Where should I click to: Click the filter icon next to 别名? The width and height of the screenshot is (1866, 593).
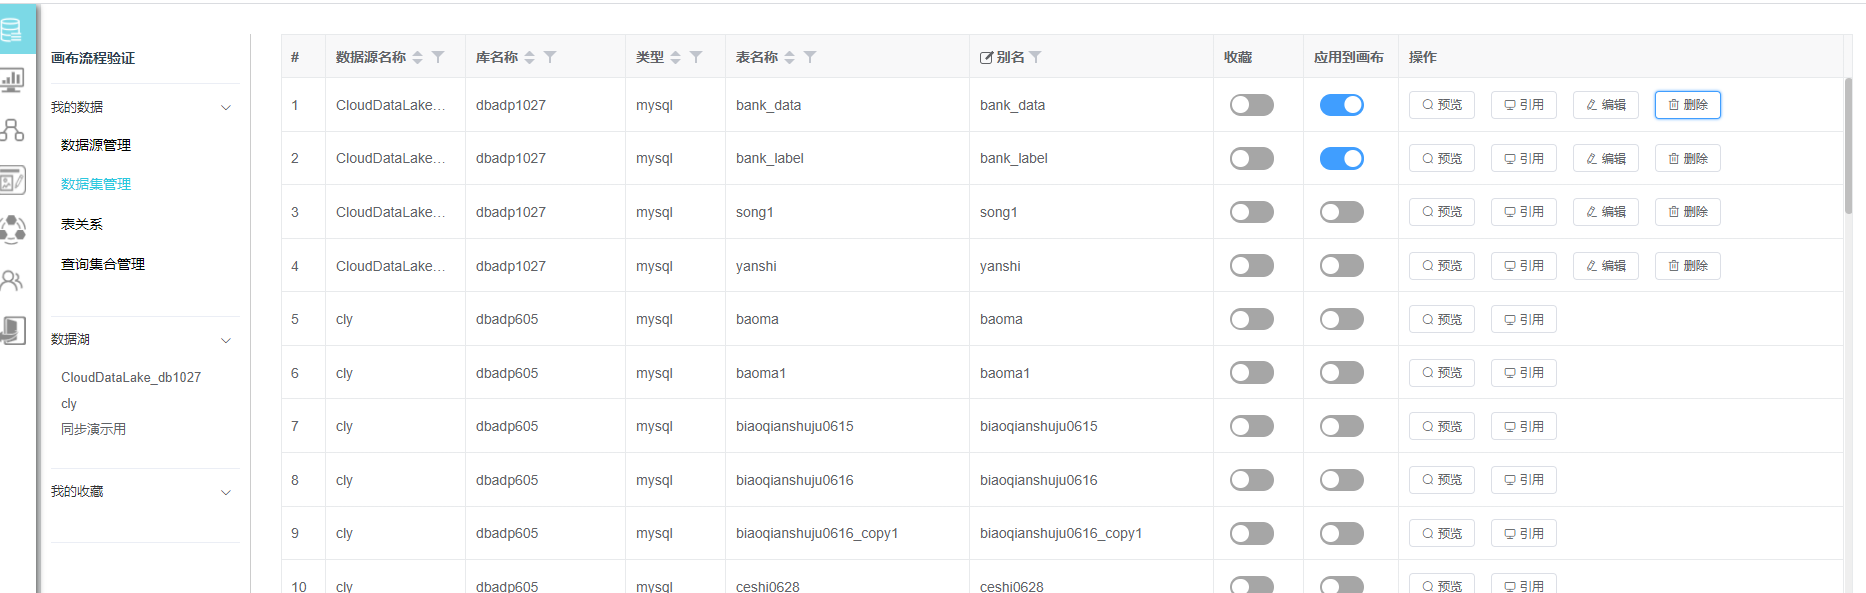[1035, 57]
